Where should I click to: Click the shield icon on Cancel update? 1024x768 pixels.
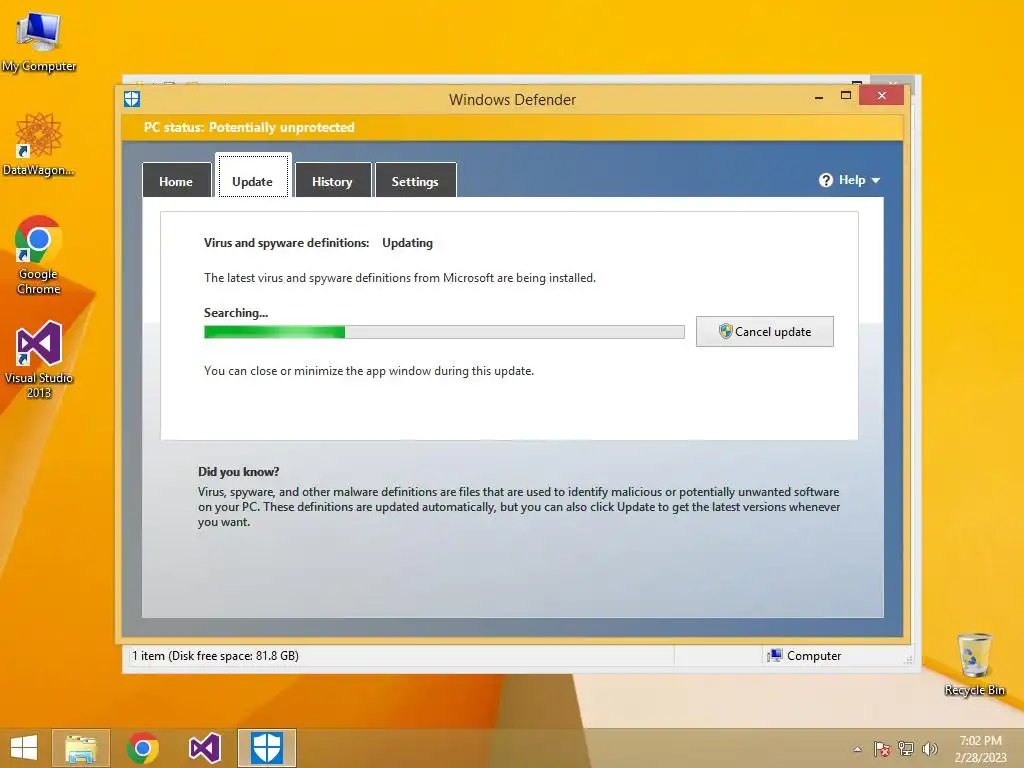(726, 331)
